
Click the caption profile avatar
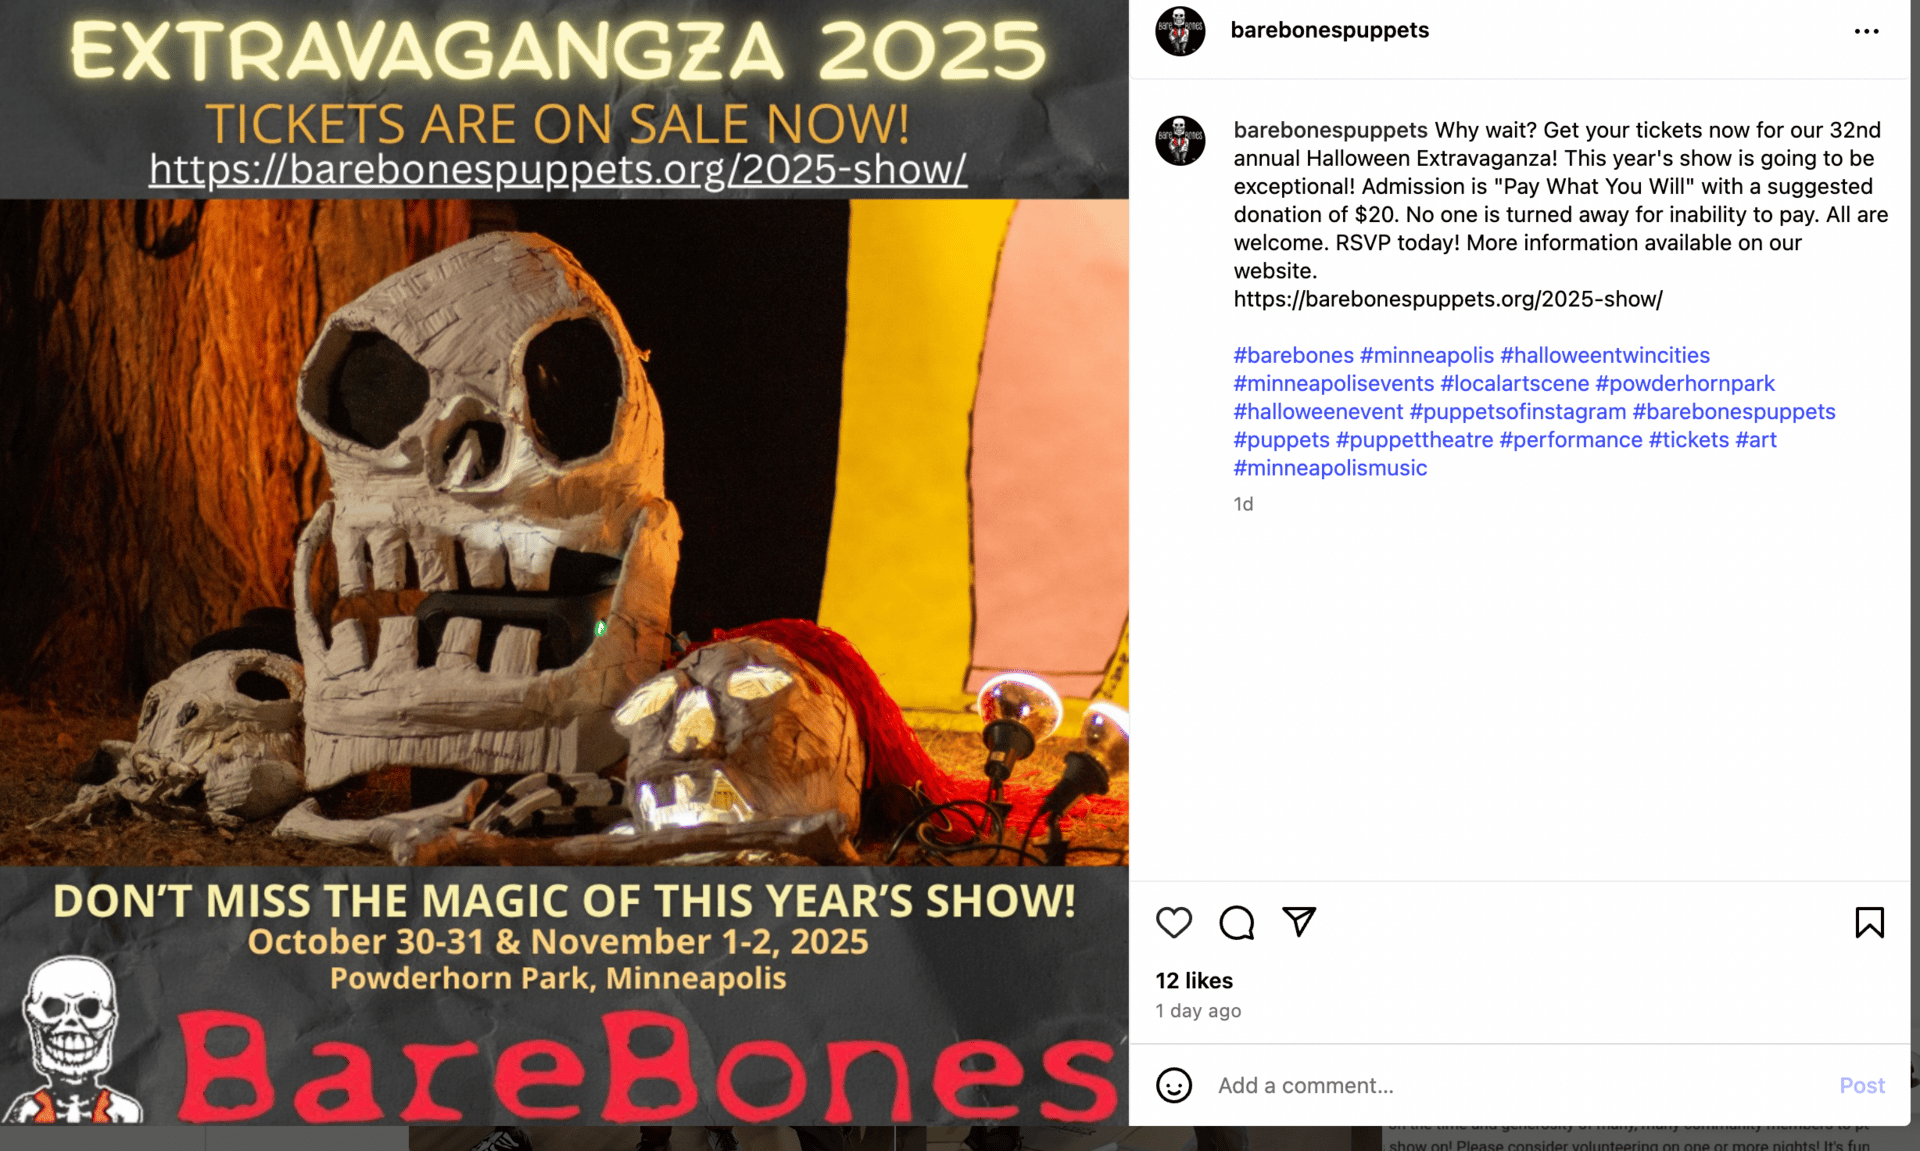click(x=1180, y=140)
